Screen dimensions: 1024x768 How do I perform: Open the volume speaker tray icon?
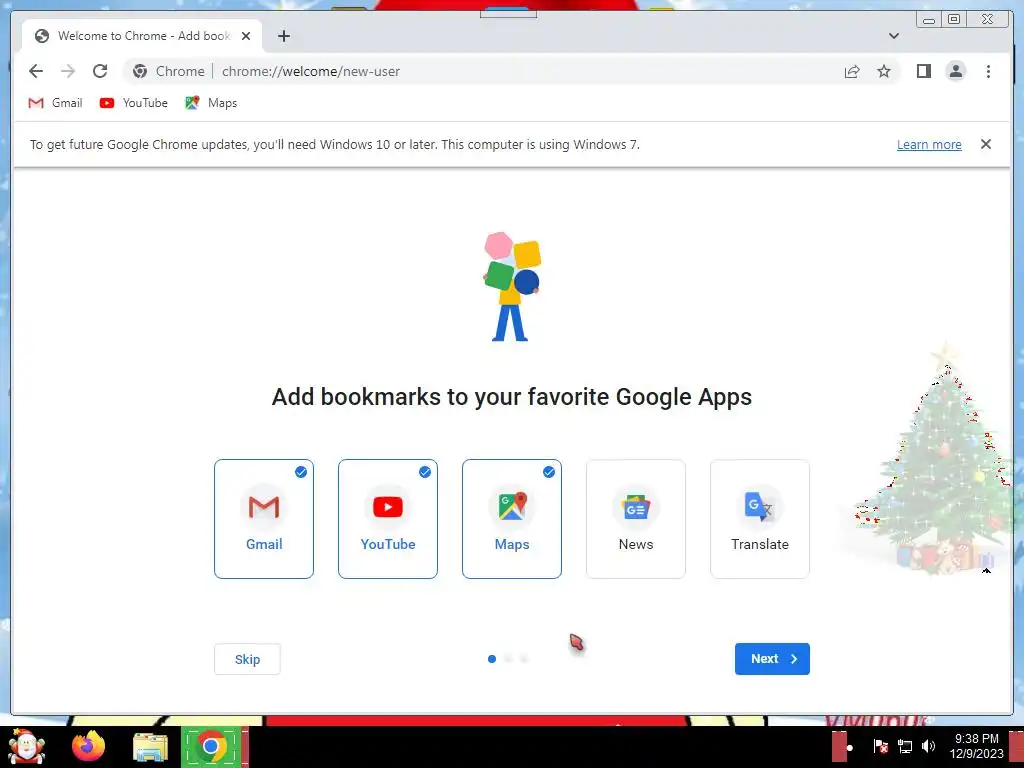tap(928, 746)
